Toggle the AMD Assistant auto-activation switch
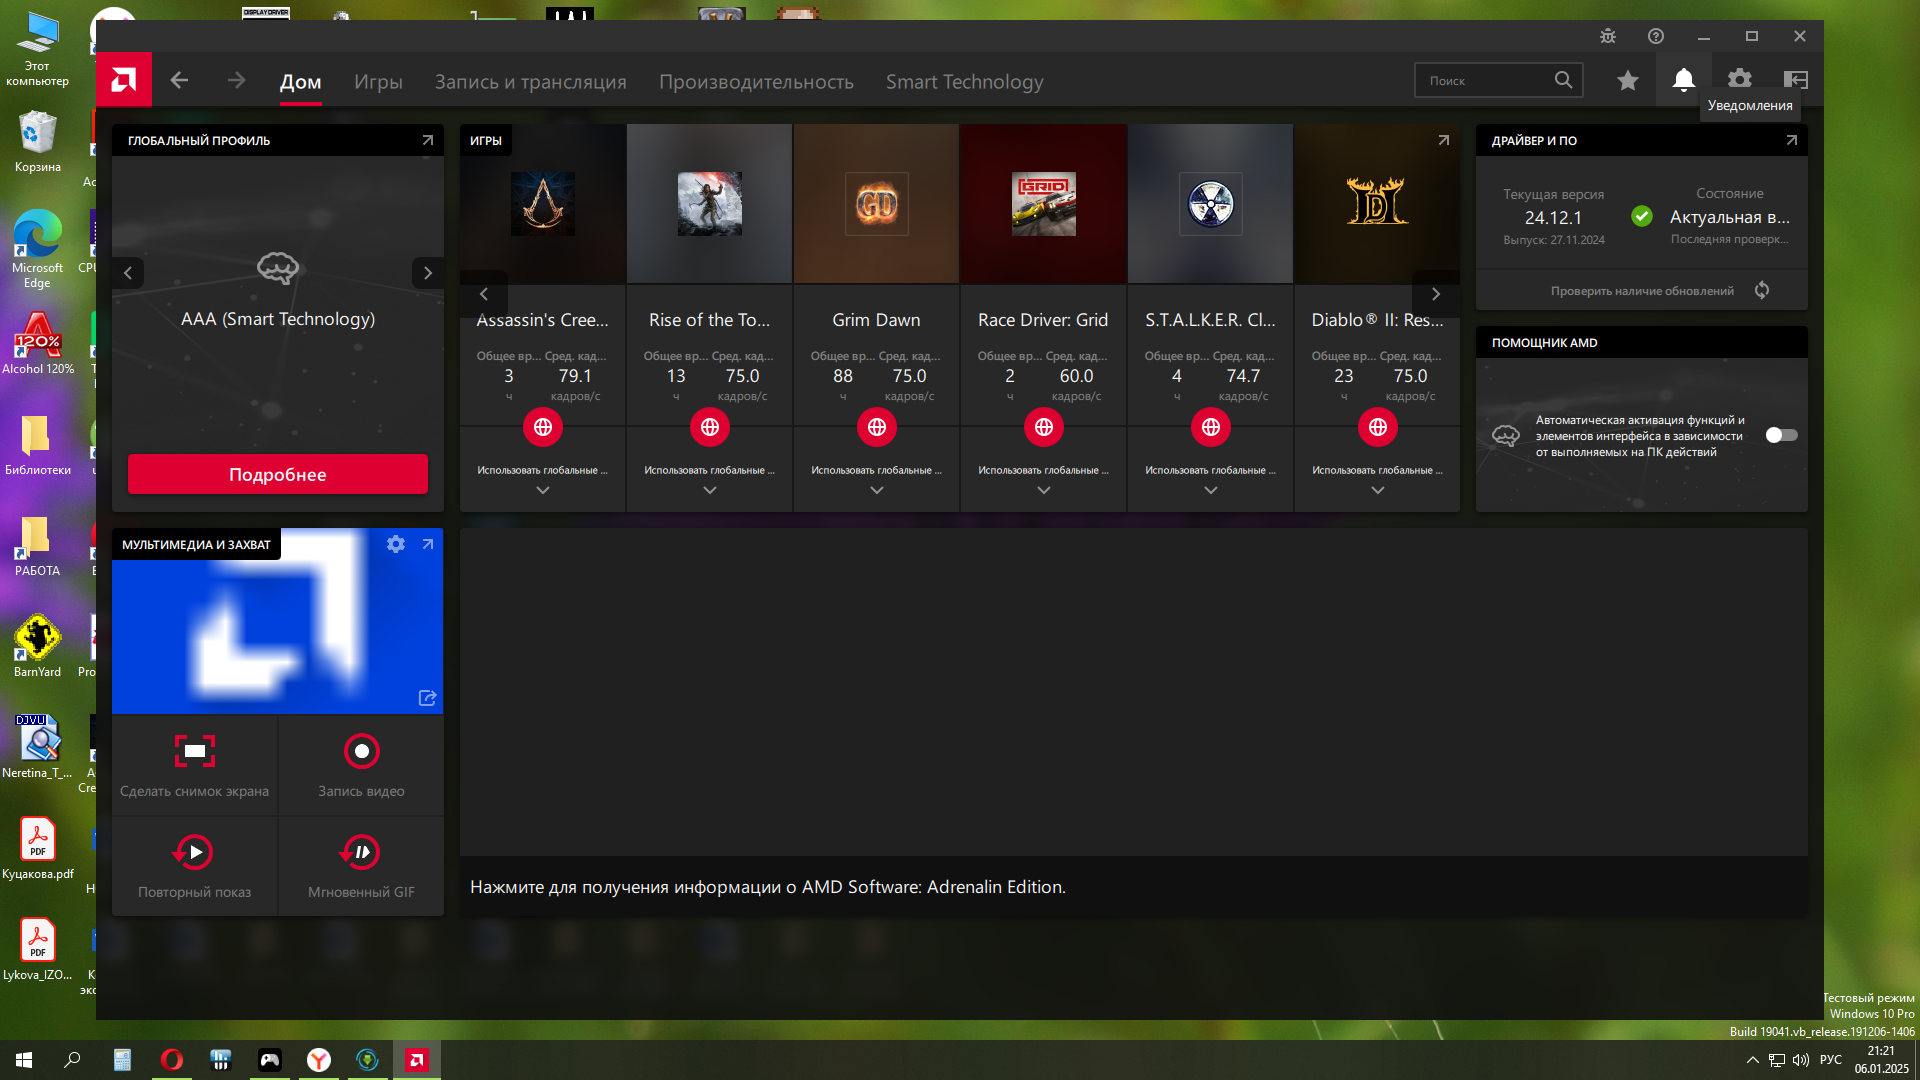The image size is (1920, 1080). coord(1781,435)
